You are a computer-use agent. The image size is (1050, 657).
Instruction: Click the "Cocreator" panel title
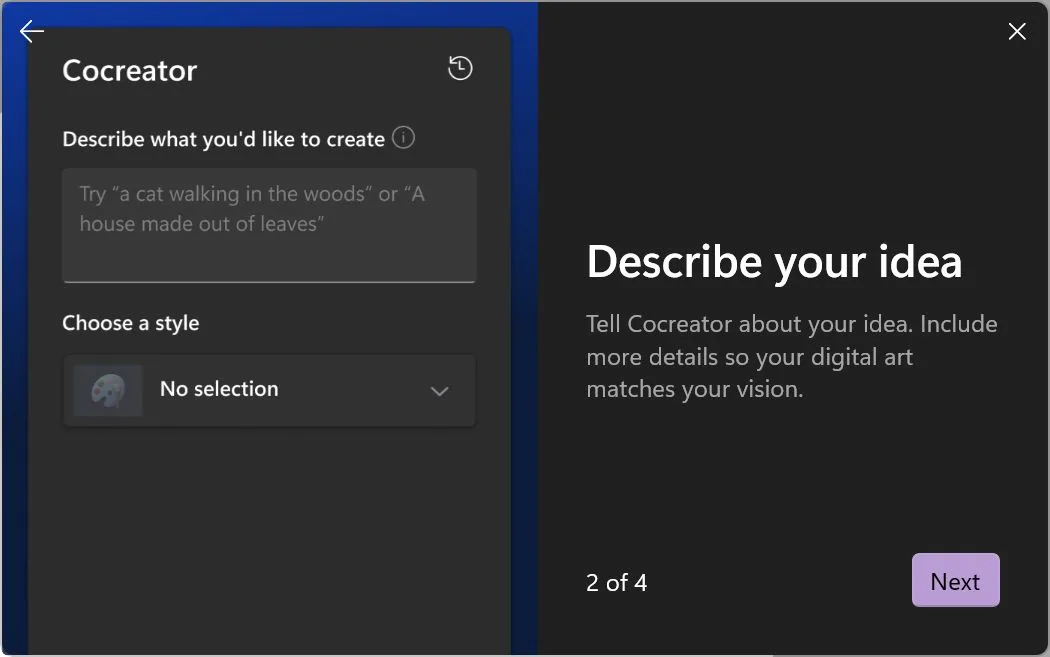[130, 71]
